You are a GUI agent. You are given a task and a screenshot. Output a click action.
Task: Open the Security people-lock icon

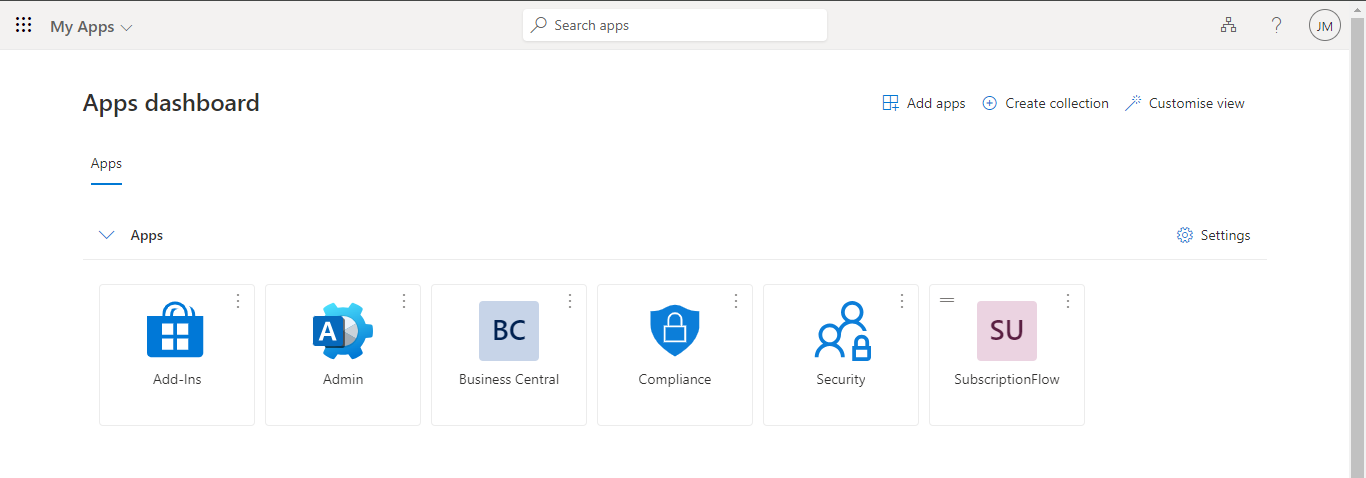click(842, 331)
